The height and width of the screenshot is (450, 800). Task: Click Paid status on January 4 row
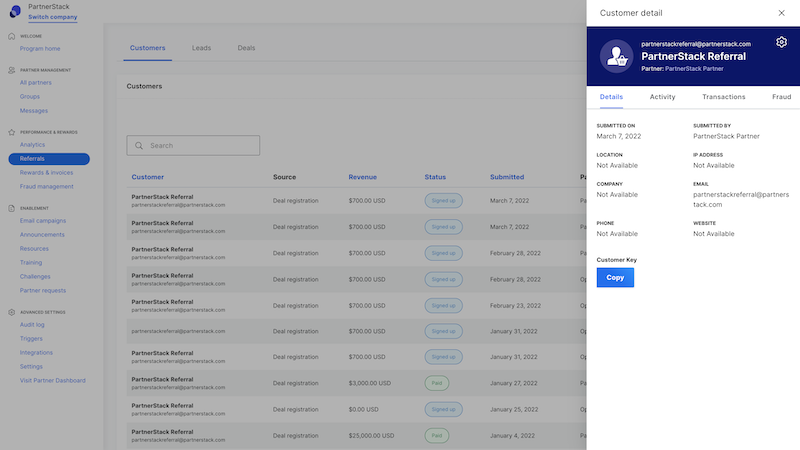click(437, 436)
